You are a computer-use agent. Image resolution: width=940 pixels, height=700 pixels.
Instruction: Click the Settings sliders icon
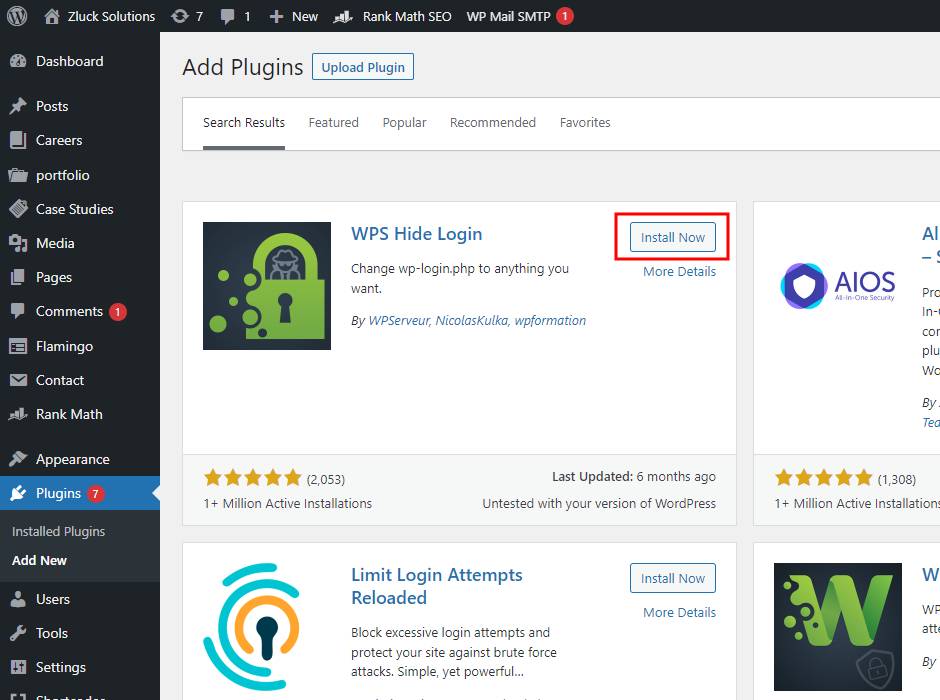19,667
